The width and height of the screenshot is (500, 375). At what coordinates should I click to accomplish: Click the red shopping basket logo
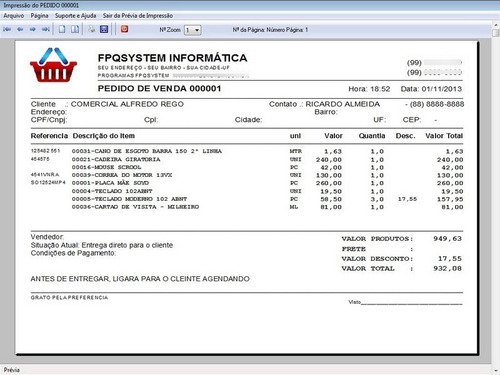[53, 65]
